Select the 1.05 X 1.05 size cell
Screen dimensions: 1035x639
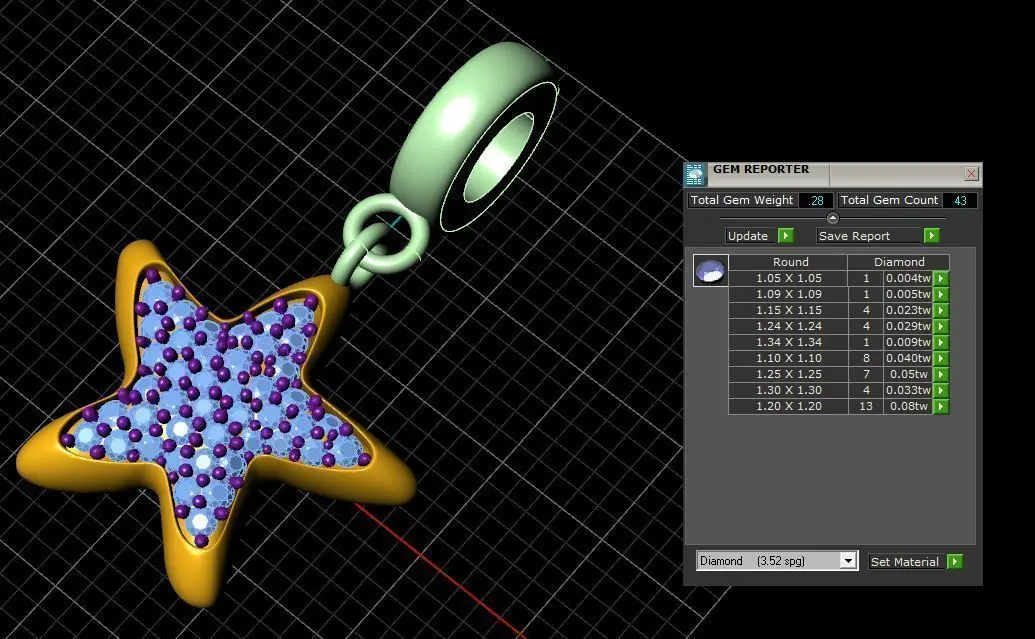789,278
